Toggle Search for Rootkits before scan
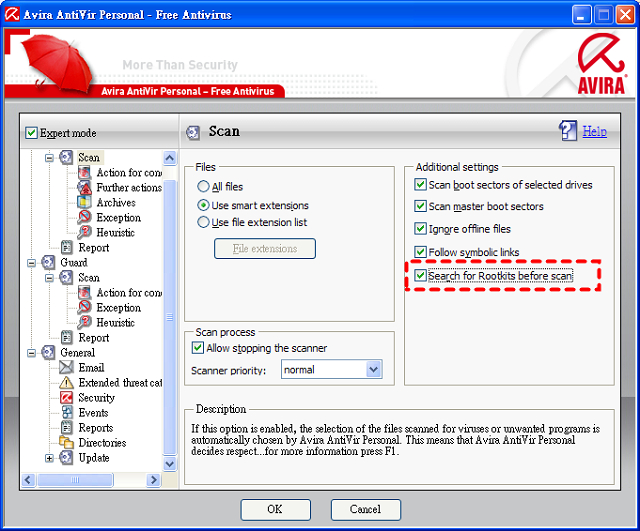This screenshot has width=640, height=531. 420,275
